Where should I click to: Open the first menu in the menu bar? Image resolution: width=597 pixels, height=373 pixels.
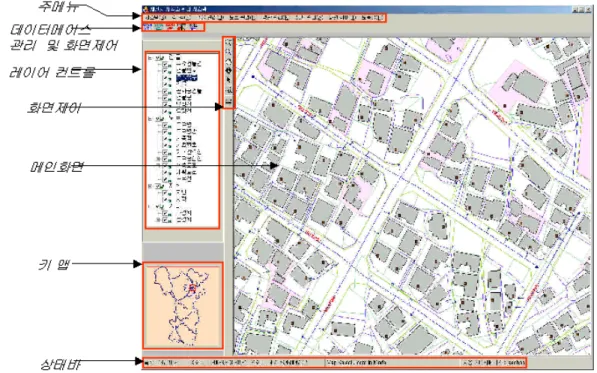tap(155, 18)
